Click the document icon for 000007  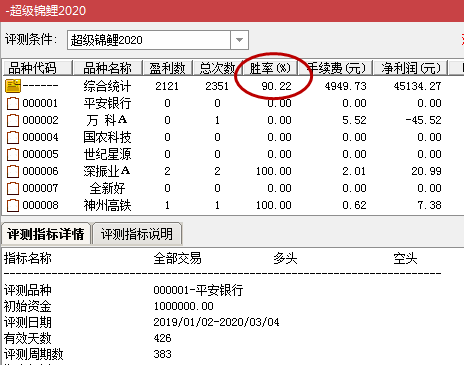click(13, 188)
